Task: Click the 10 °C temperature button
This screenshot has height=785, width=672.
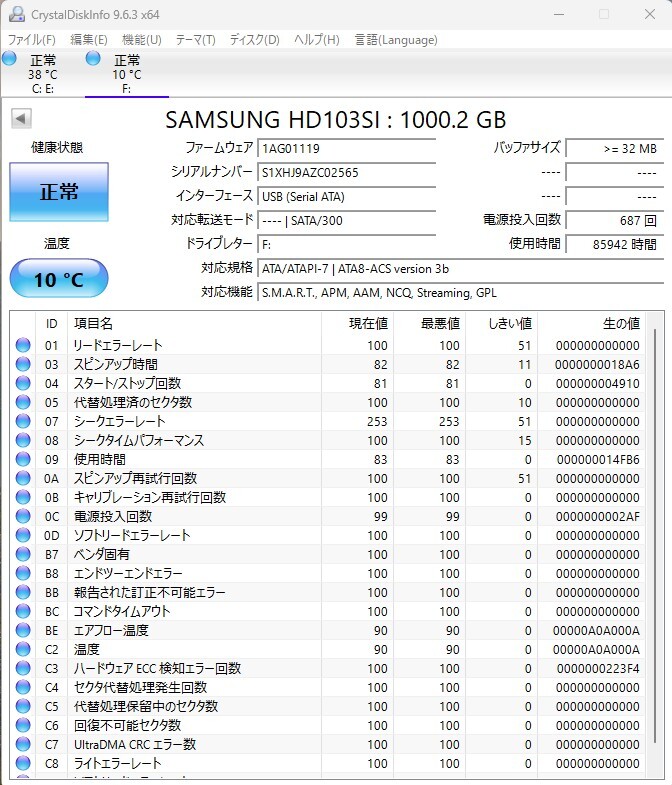Action: (59, 279)
